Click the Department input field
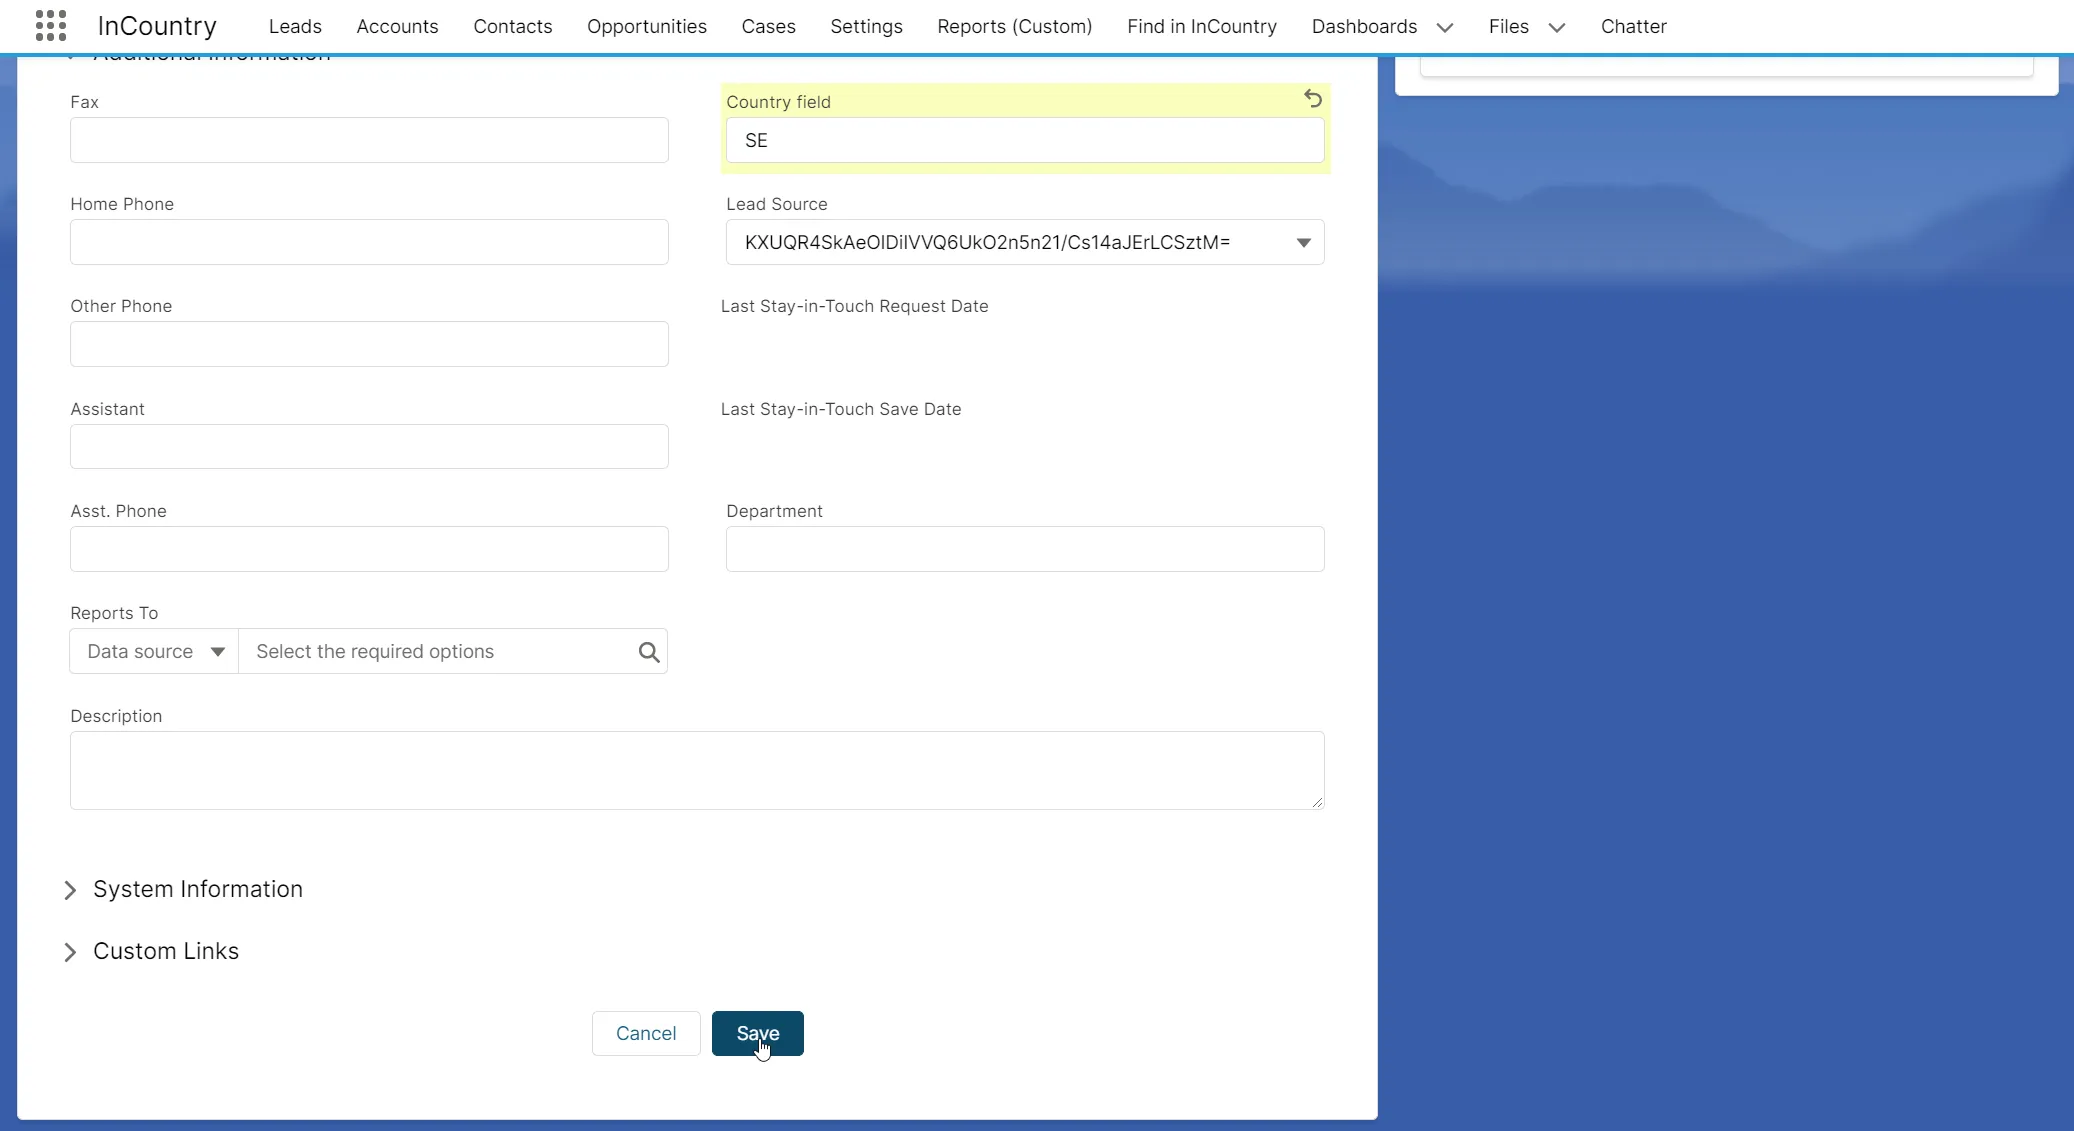This screenshot has height=1131, width=2074. (1025, 549)
